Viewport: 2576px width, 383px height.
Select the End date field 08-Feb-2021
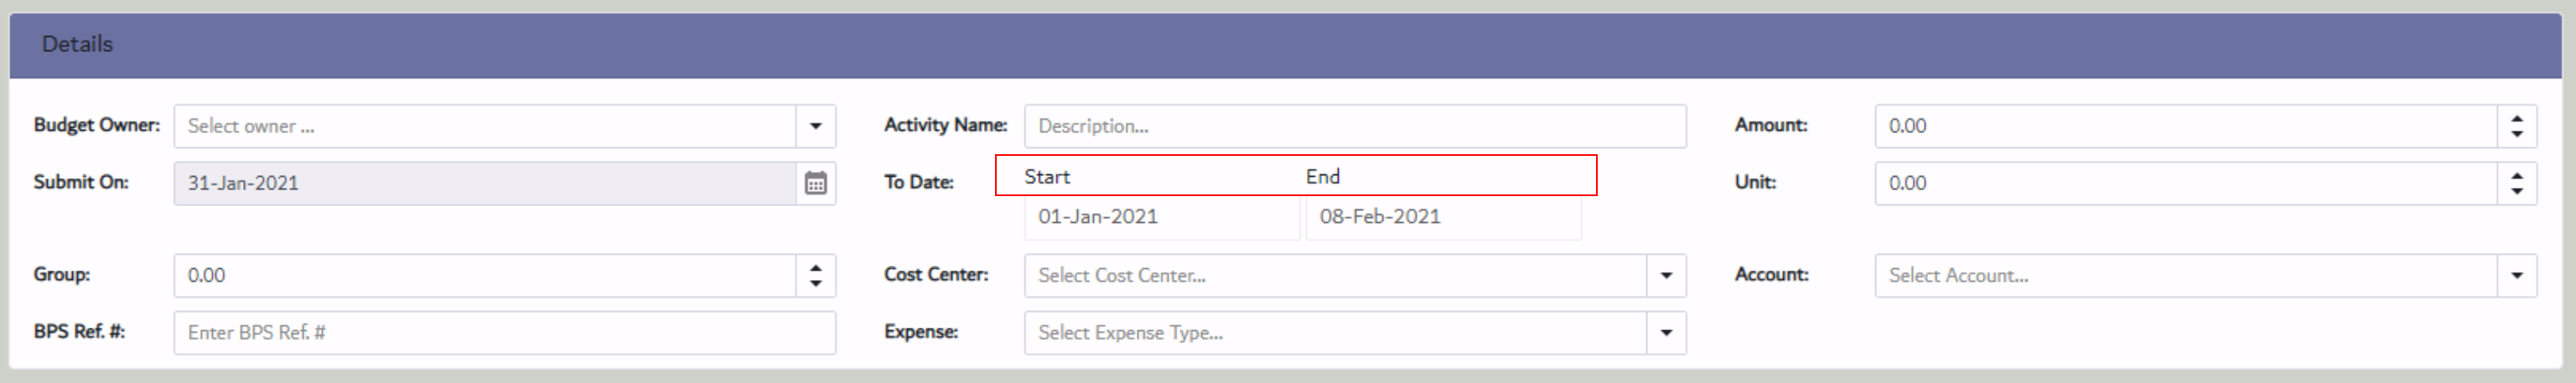coord(1442,217)
